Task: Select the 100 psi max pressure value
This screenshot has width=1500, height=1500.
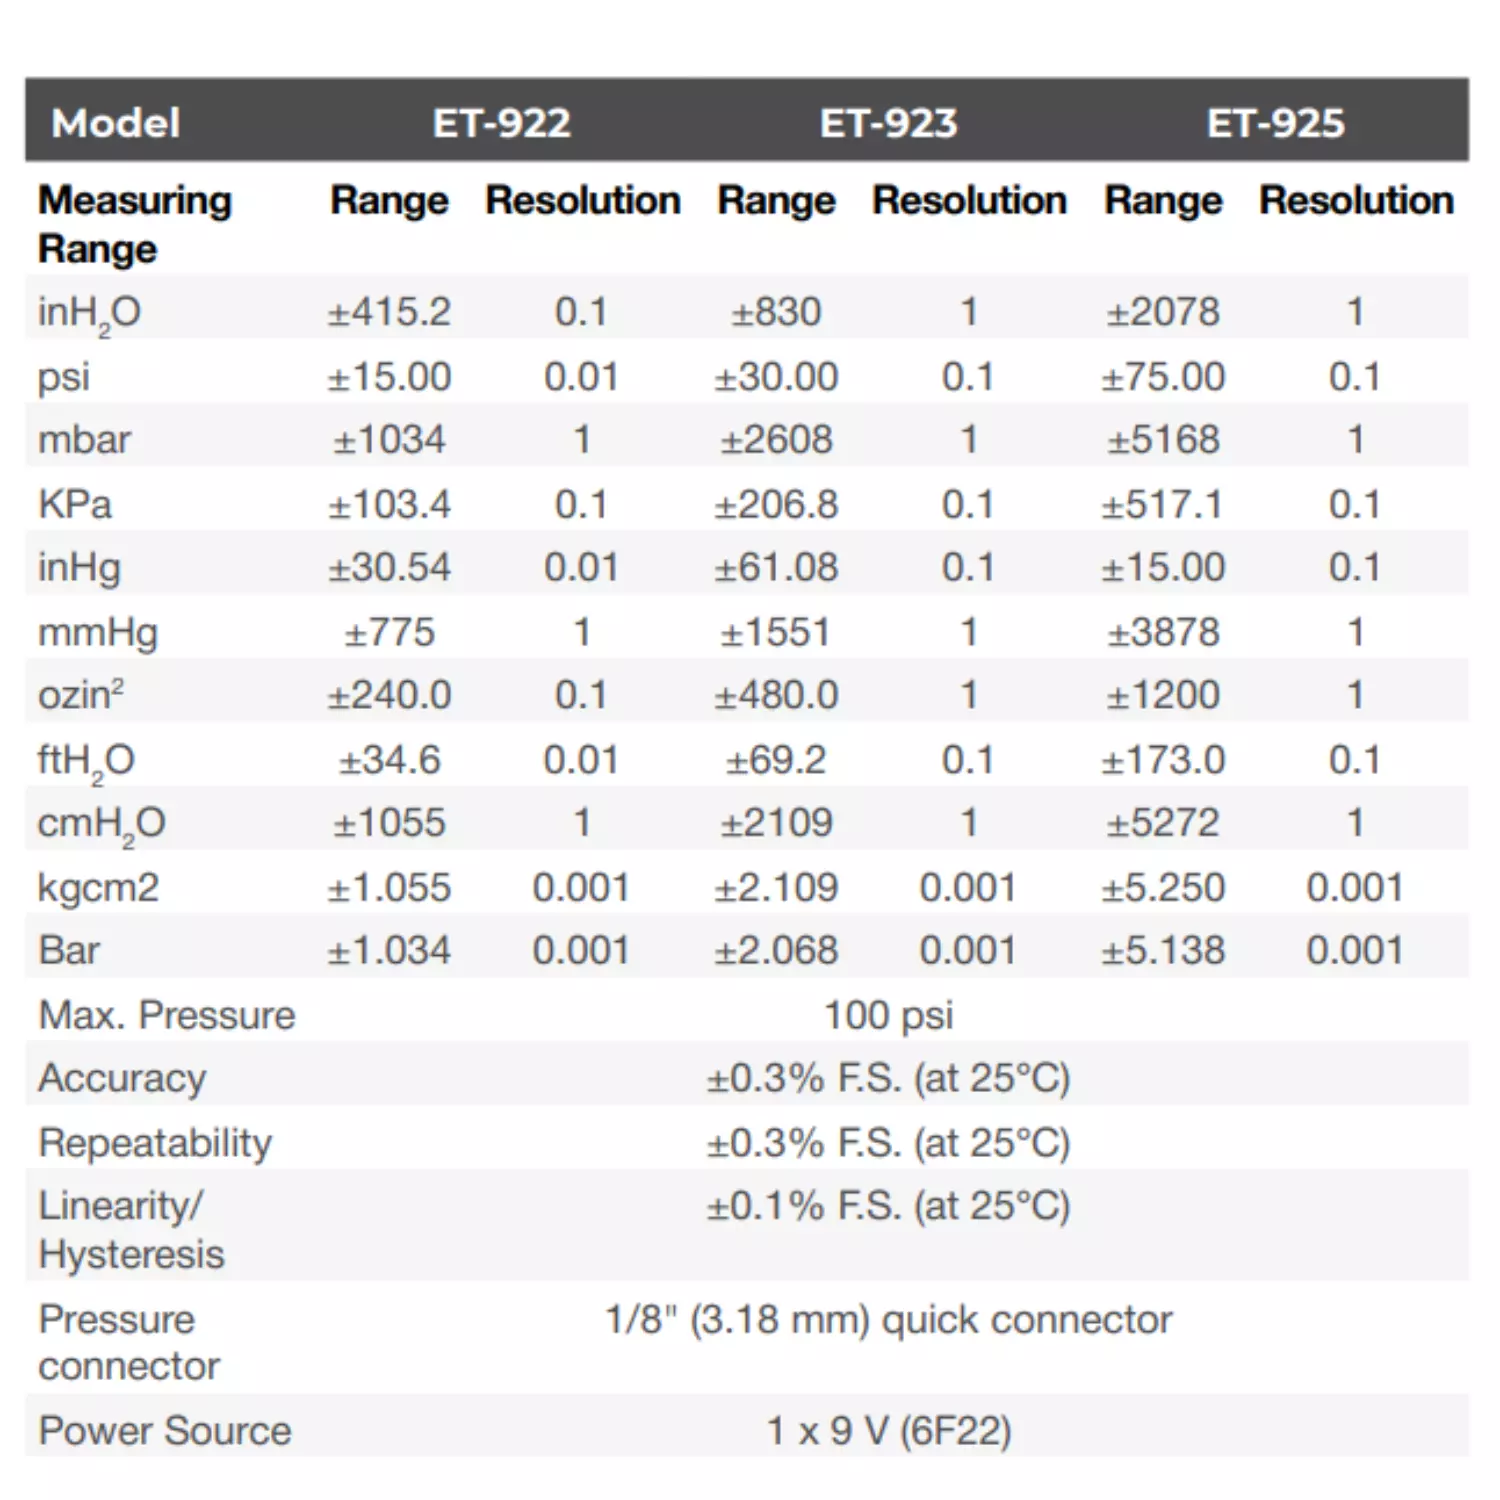Action: click(x=888, y=1015)
